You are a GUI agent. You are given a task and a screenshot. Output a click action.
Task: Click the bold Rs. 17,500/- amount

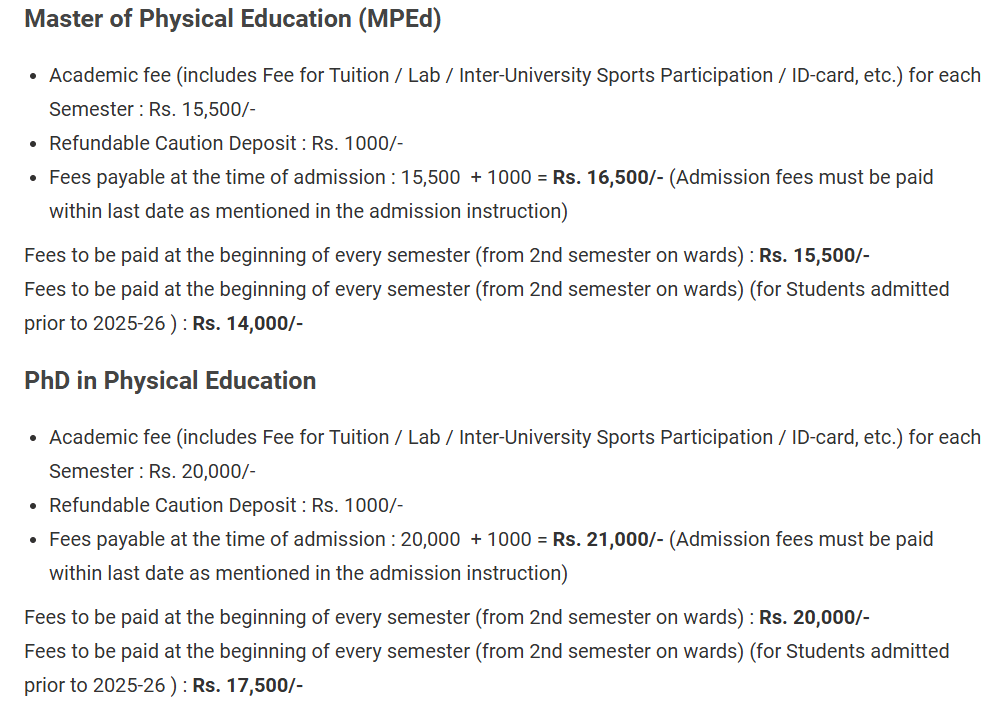pos(248,685)
